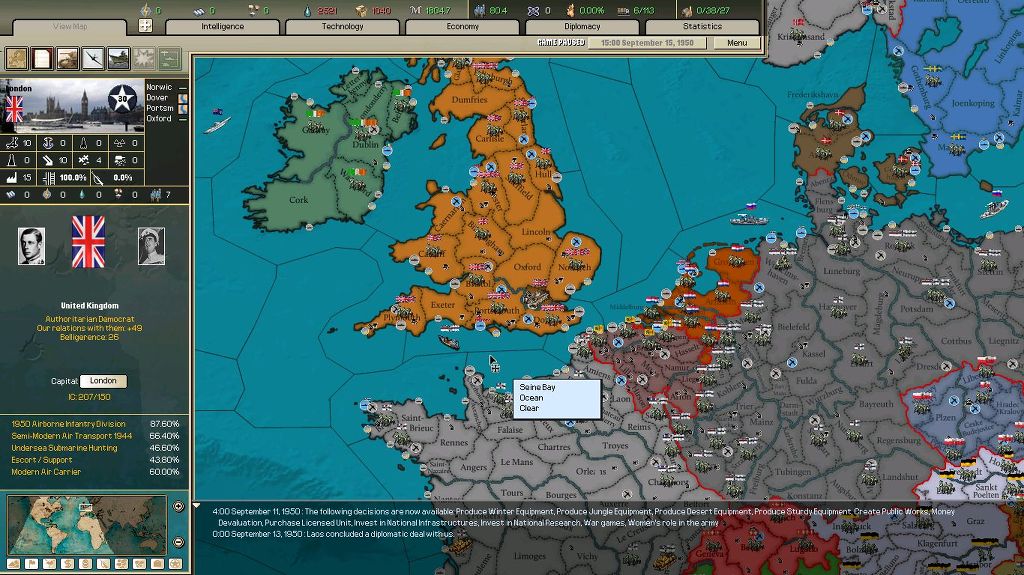1024x575 pixels.
Task: Select the warship near Seine Bay
Action: click(x=449, y=341)
